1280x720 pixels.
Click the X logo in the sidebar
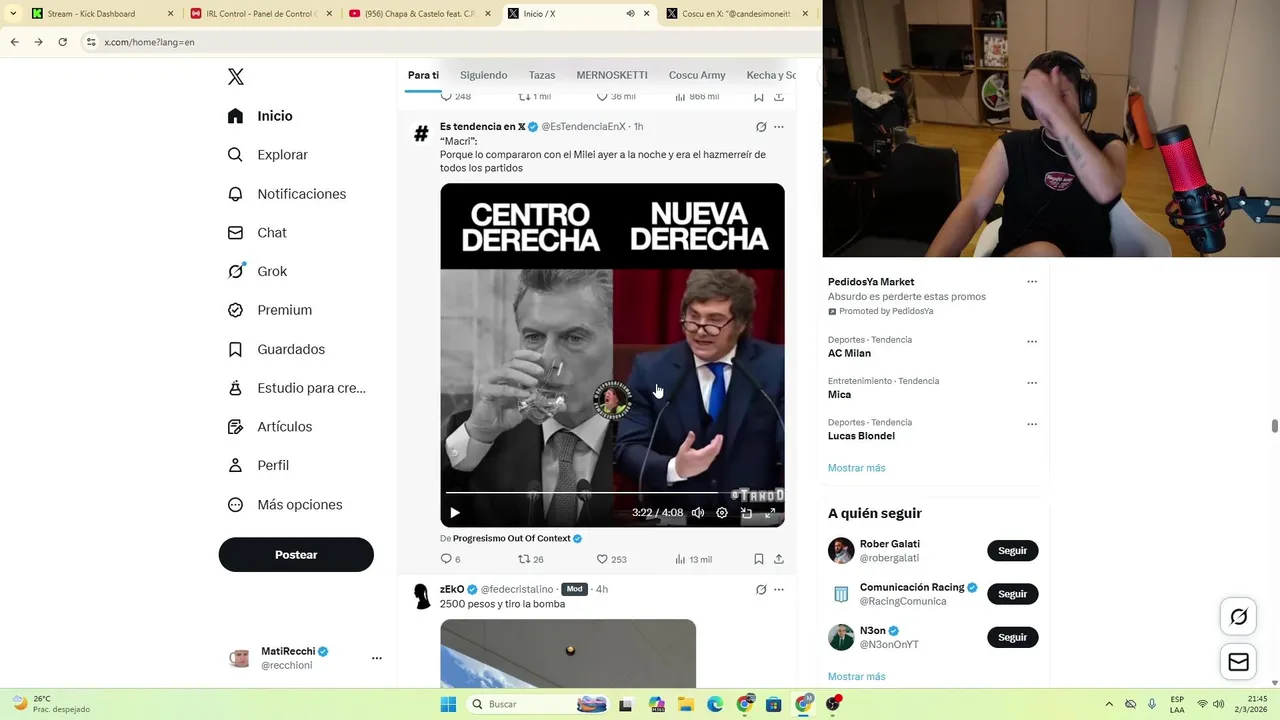[236, 77]
